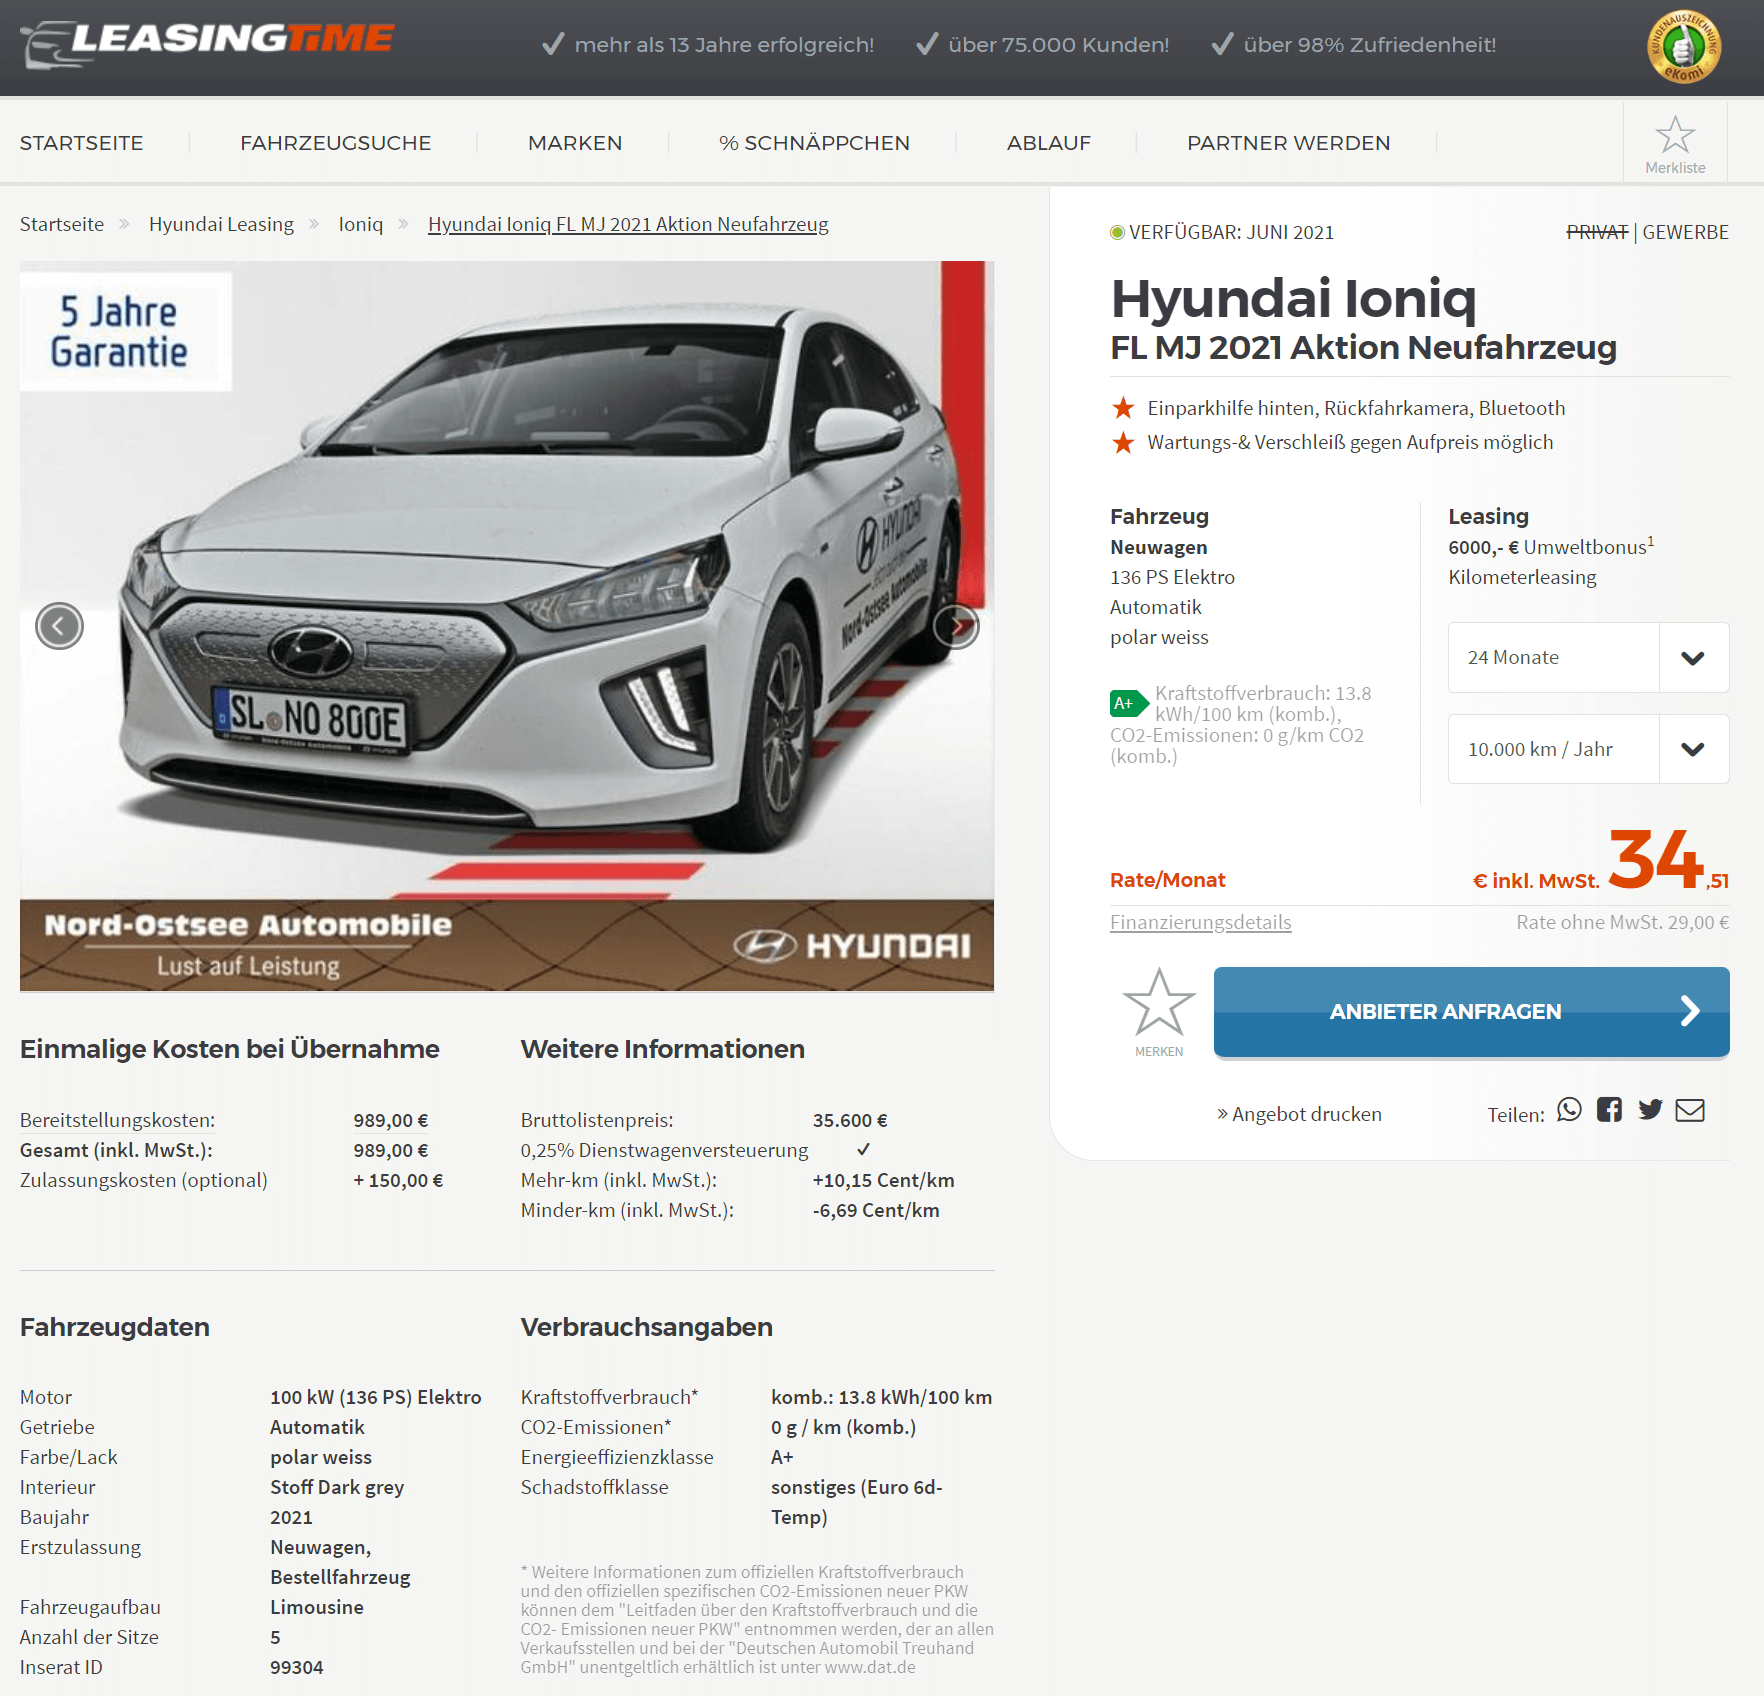Click the arrow on Anbieter anfragen button
The height and width of the screenshot is (1696, 1764).
coord(1690,1011)
